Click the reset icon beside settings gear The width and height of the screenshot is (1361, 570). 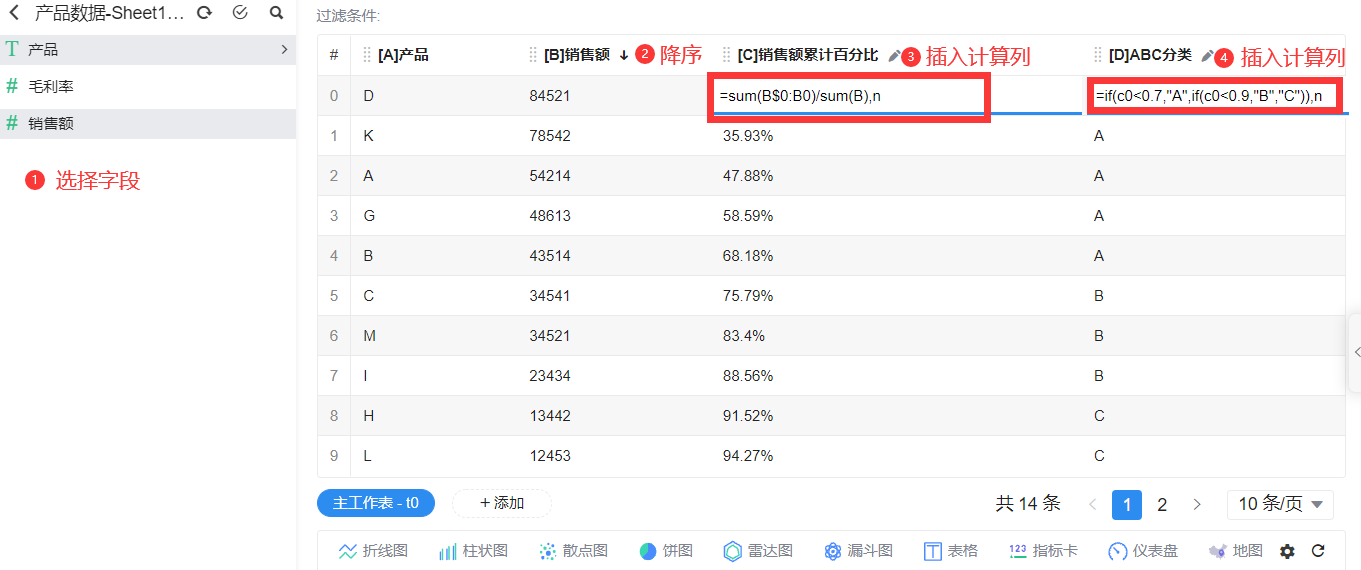click(x=1318, y=551)
